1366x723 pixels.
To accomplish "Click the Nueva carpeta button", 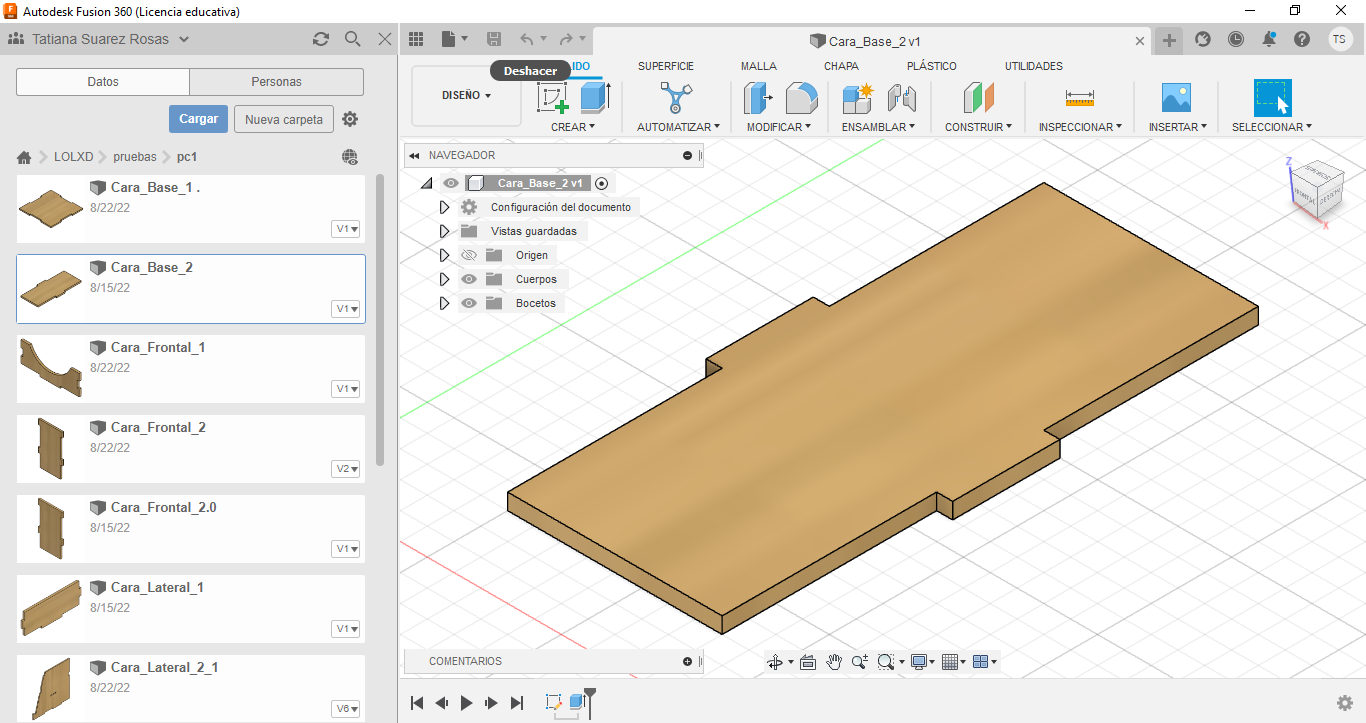I will (x=284, y=119).
